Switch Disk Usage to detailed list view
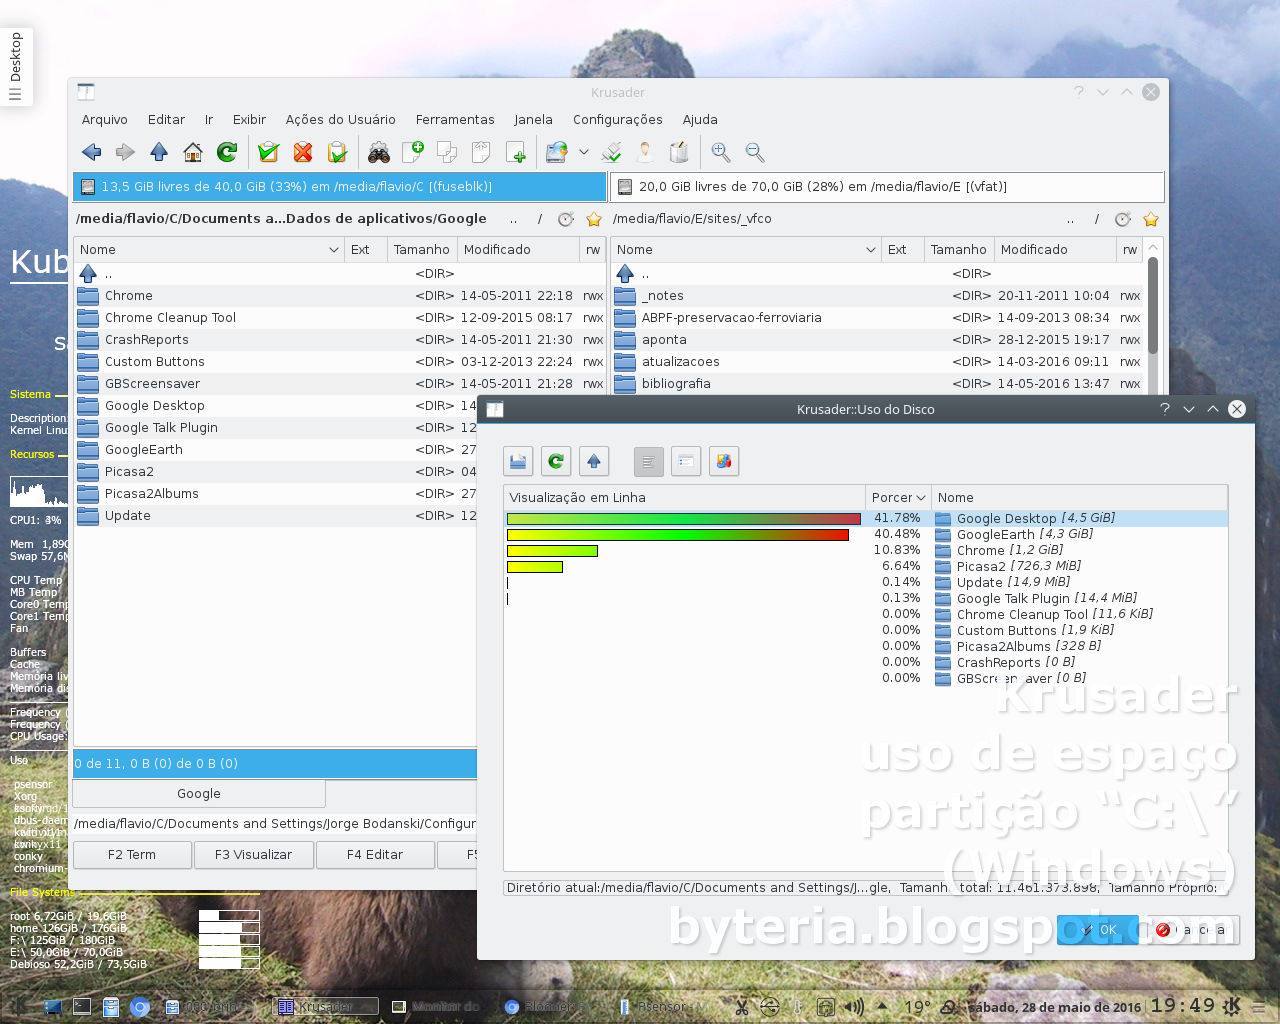 [686, 461]
